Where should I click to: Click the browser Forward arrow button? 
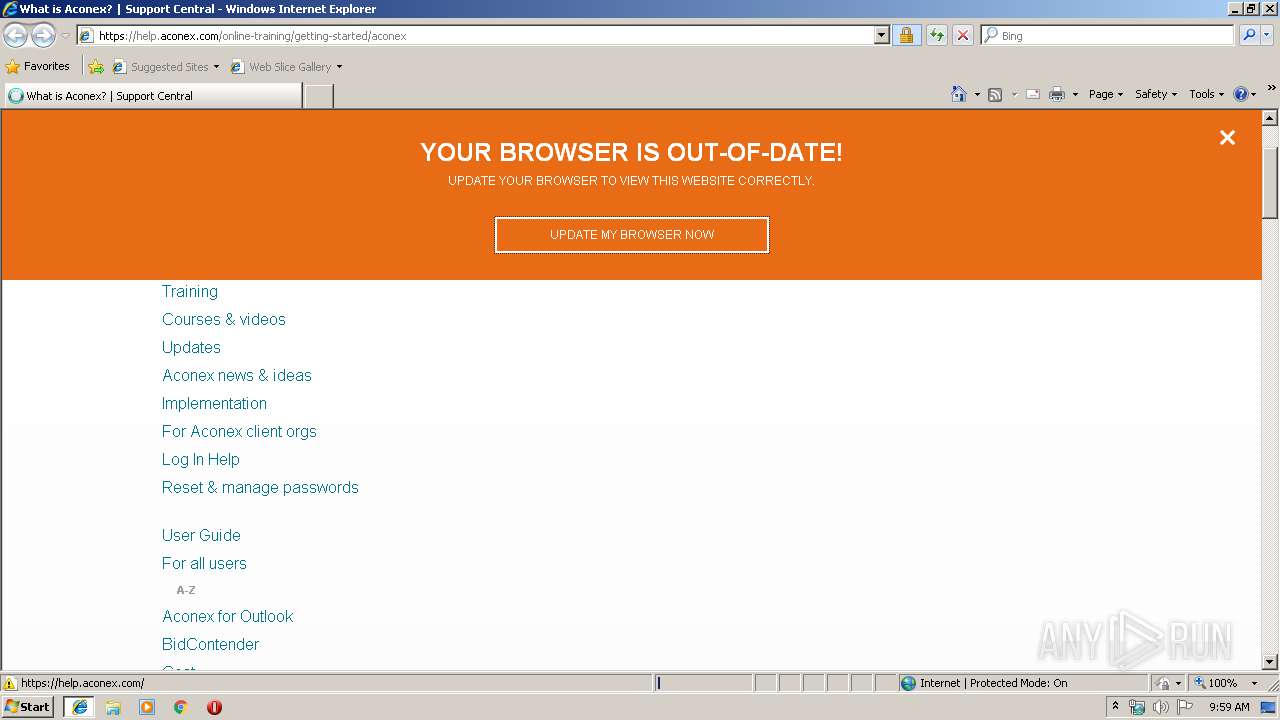(43, 36)
